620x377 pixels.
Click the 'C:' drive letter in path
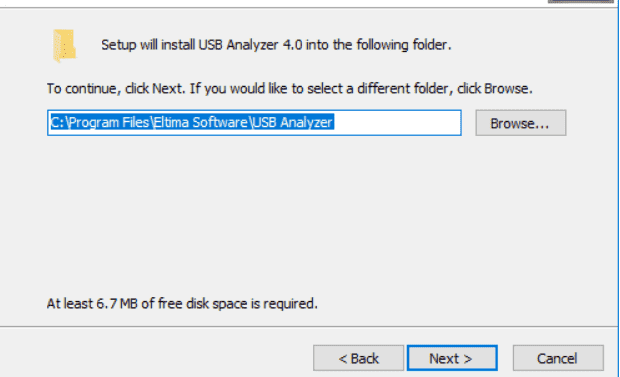click(57, 123)
